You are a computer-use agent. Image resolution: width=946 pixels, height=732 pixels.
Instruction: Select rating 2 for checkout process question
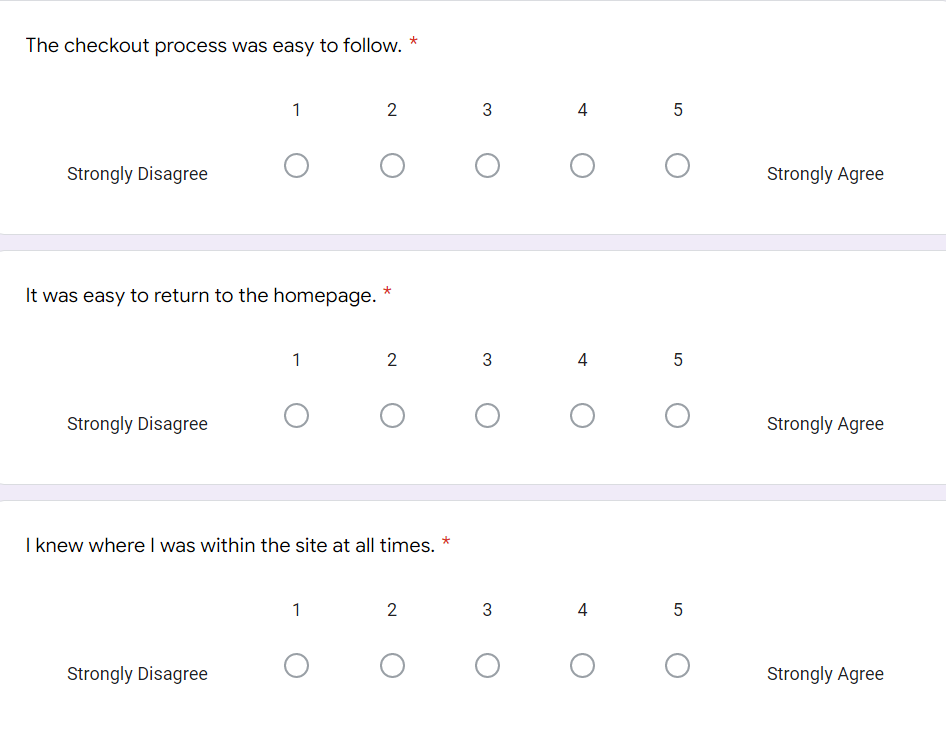tap(392, 165)
